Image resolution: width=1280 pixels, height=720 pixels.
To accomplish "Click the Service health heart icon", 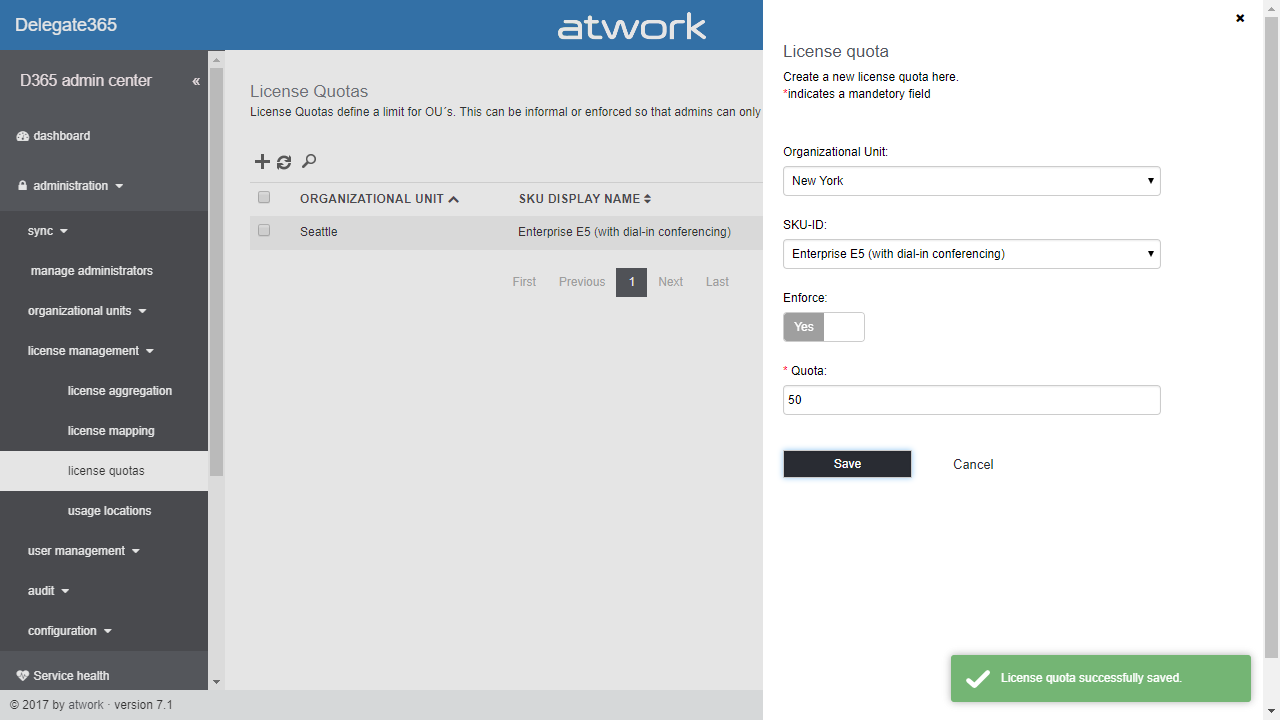I will click(x=23, y=676).
